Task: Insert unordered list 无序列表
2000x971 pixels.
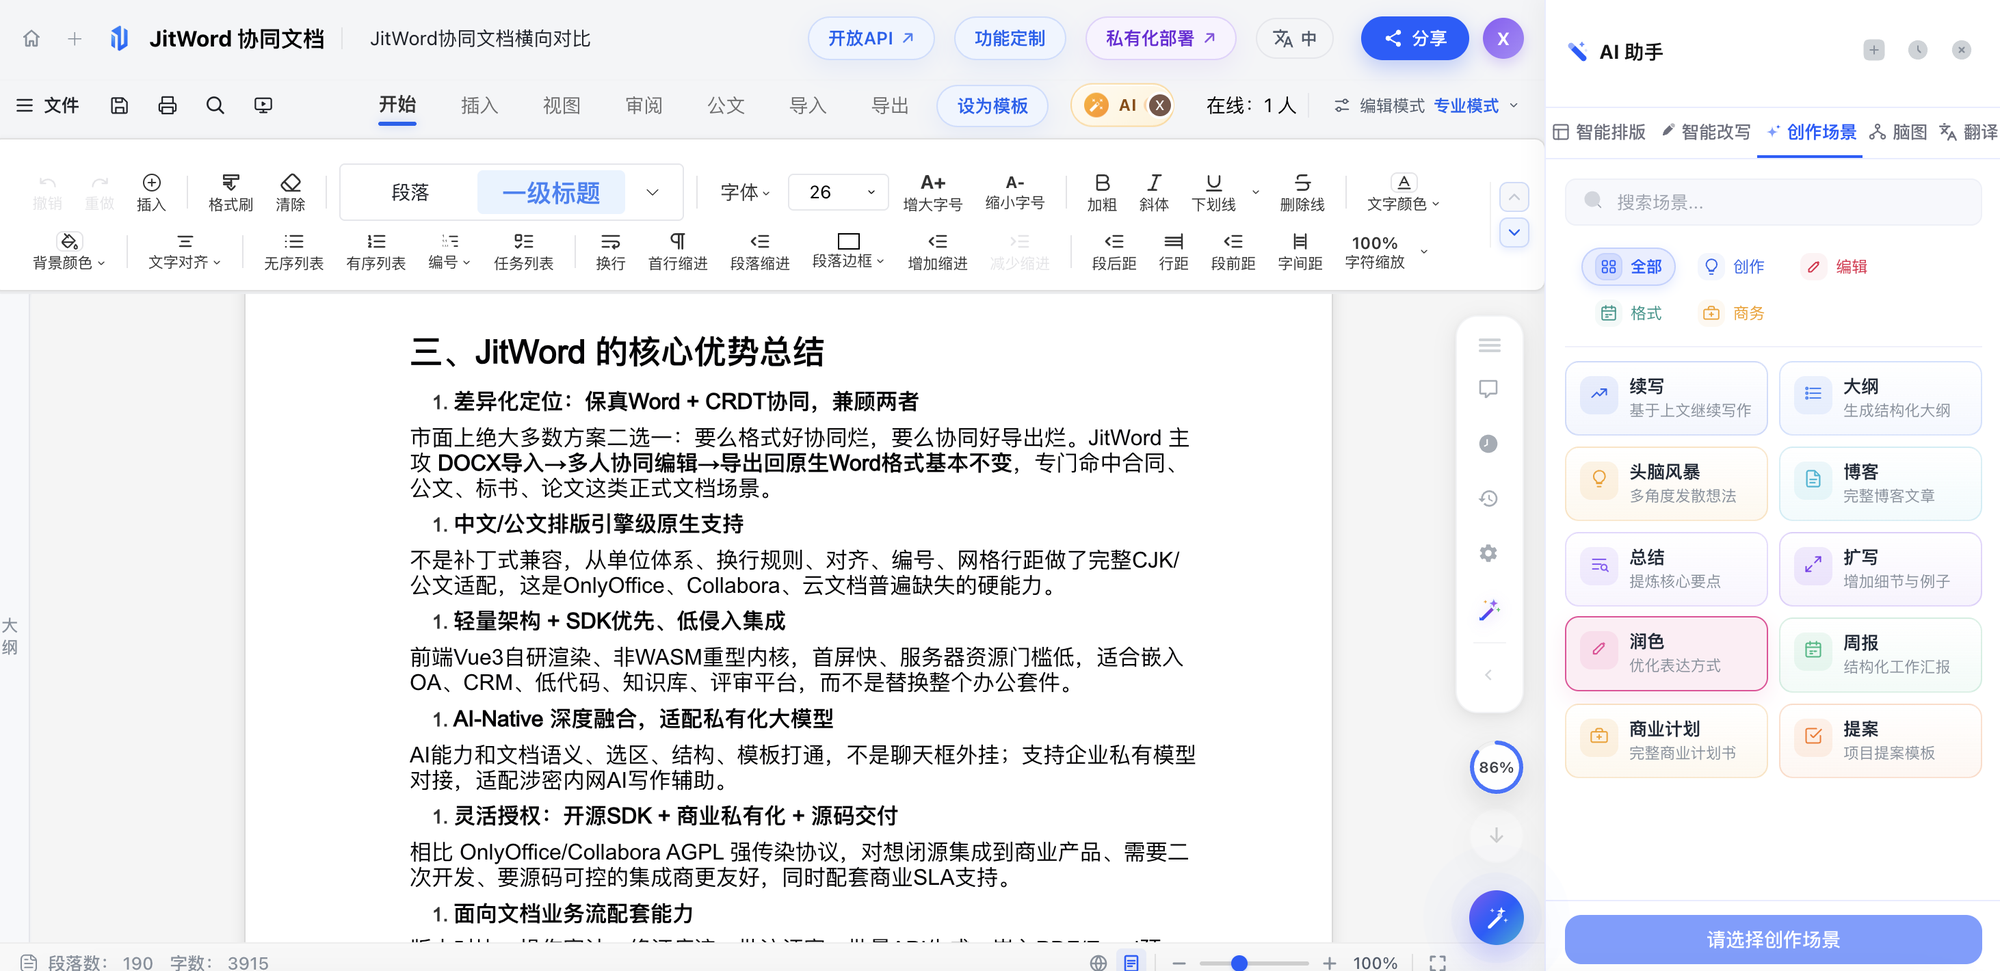Action: click(293, 251)
